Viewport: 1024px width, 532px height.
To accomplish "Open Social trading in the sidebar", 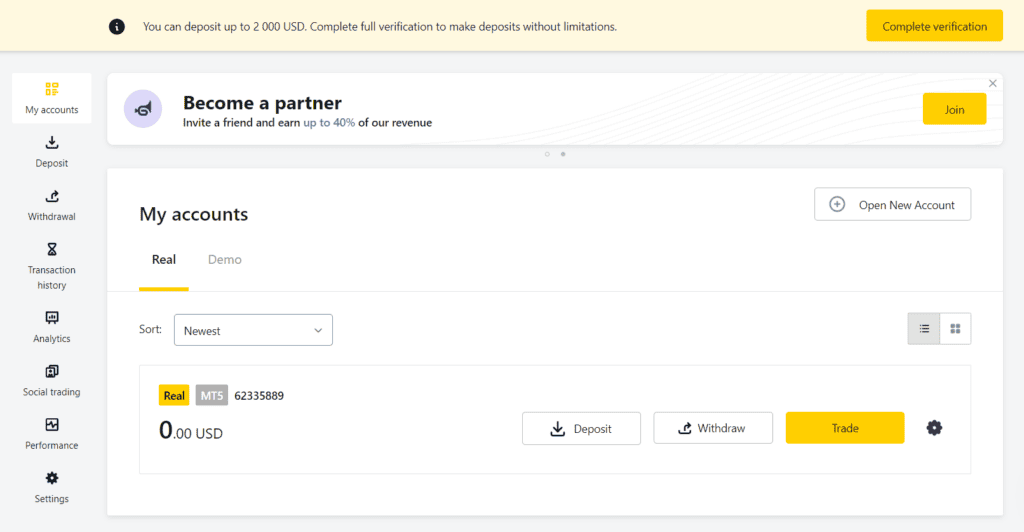I will 52,381.
